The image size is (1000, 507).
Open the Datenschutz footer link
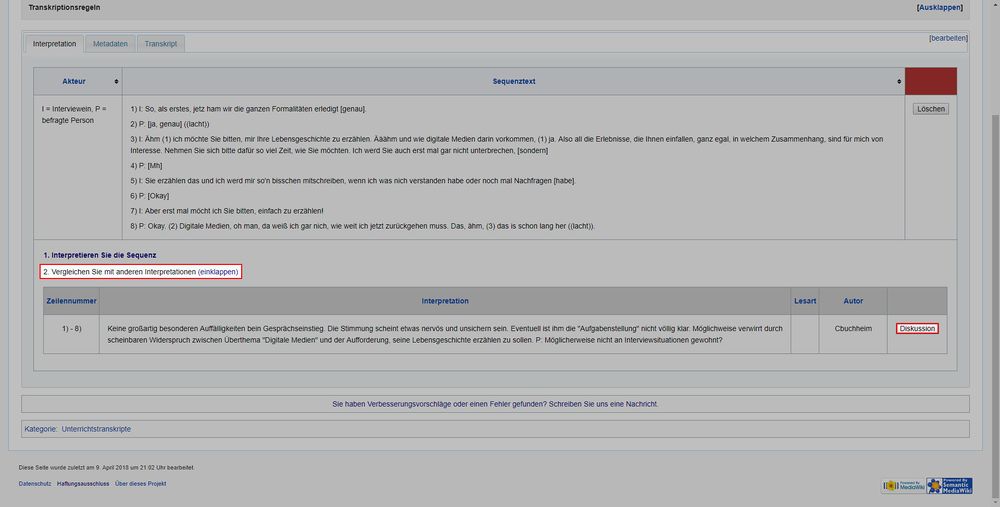(35, 484)
